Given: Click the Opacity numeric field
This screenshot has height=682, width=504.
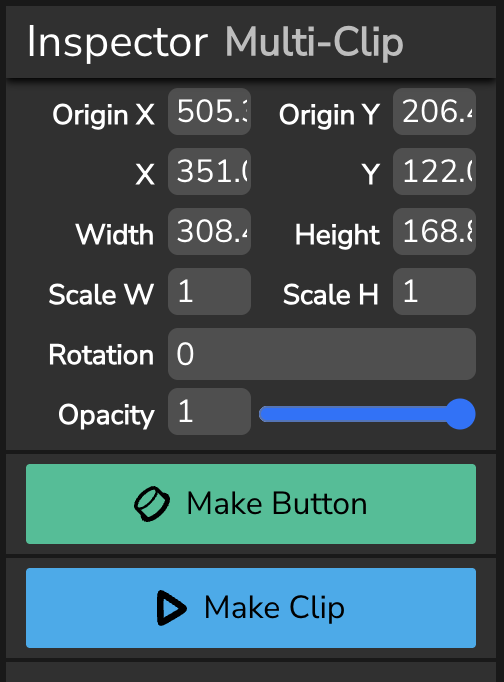Looking at the screenshot, I should click(210, 411).
